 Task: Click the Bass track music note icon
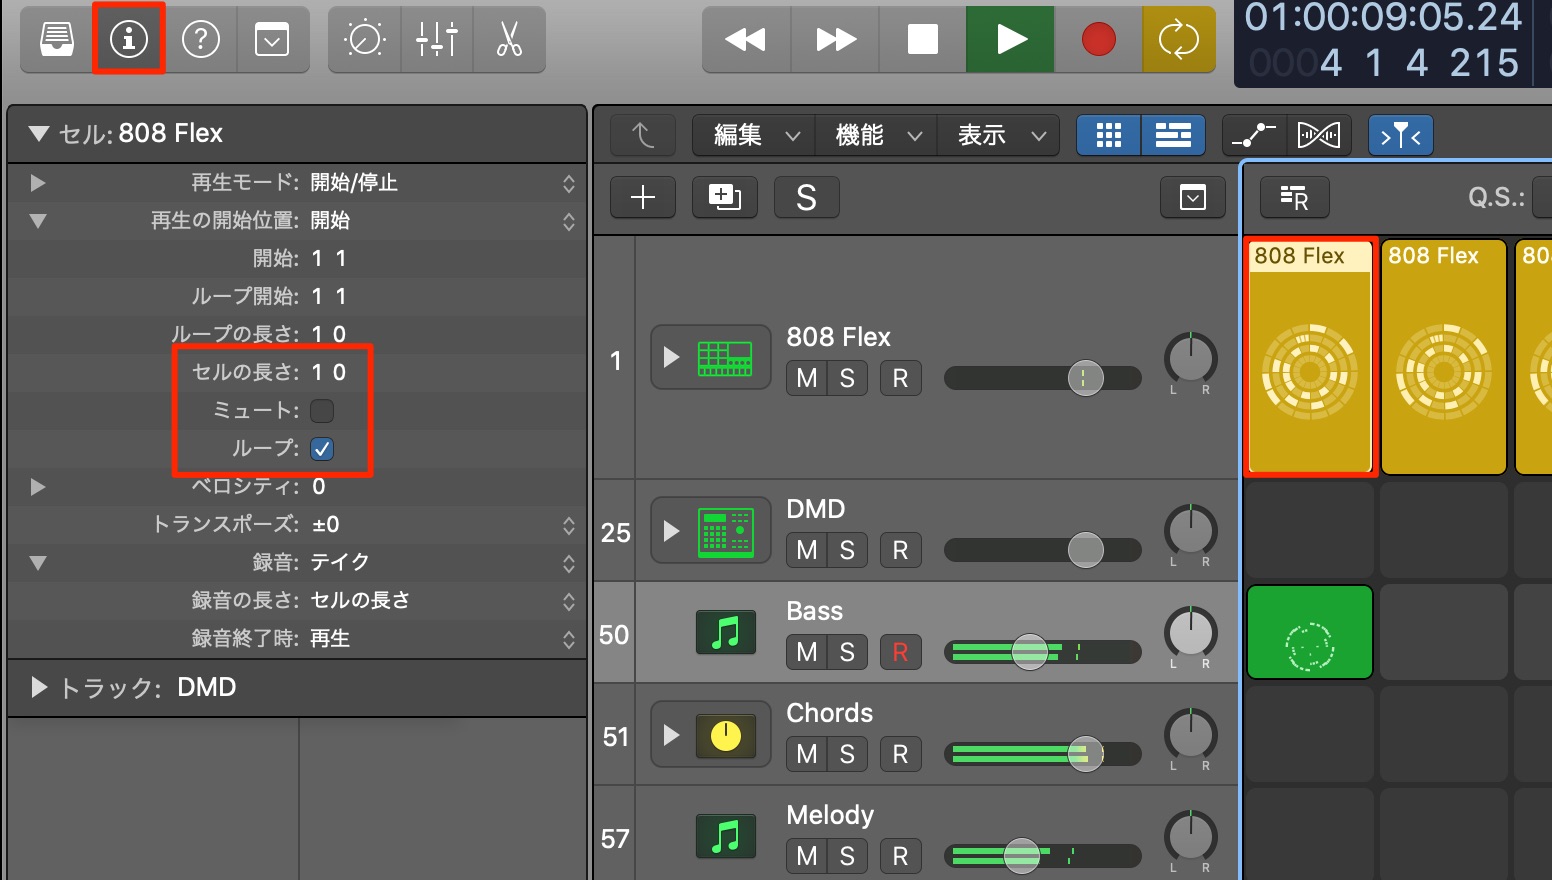click(x=726, y=633)
